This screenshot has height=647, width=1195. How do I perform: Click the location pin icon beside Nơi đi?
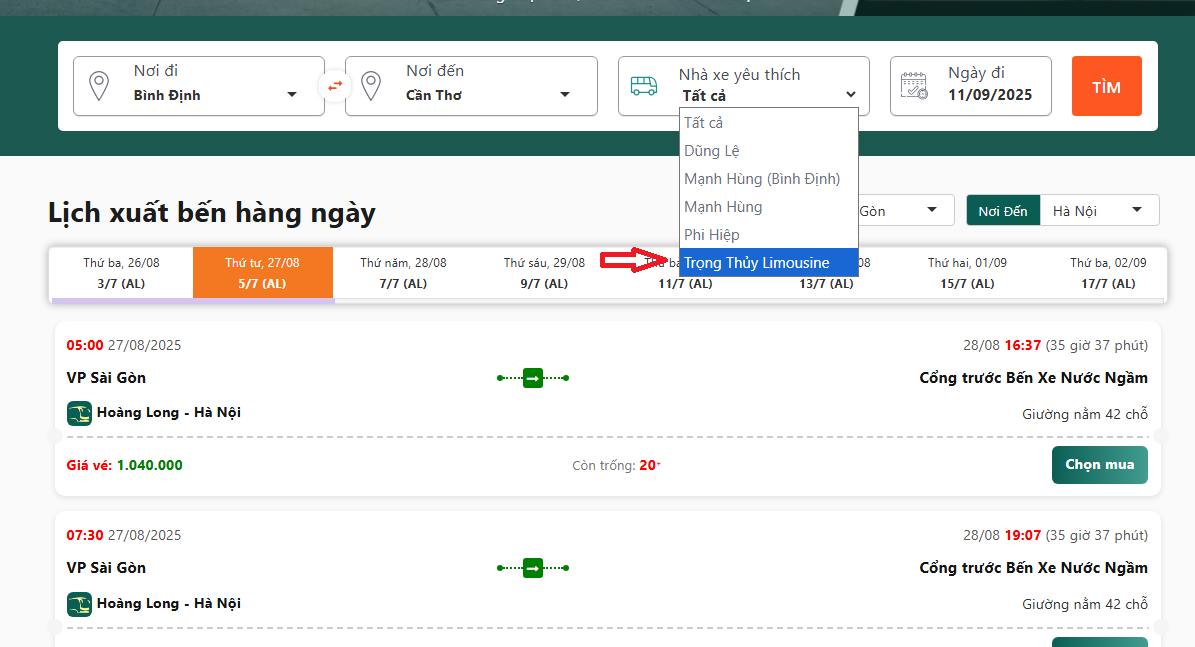pyautogui.click(x=99, y=86)
